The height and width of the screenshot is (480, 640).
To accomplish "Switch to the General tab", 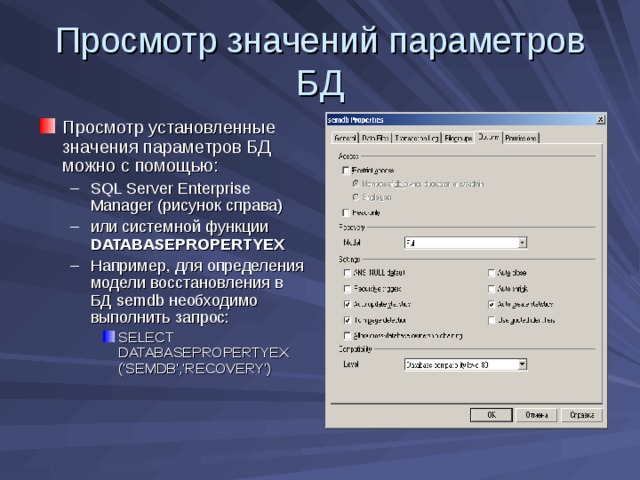I will point(345,138).
